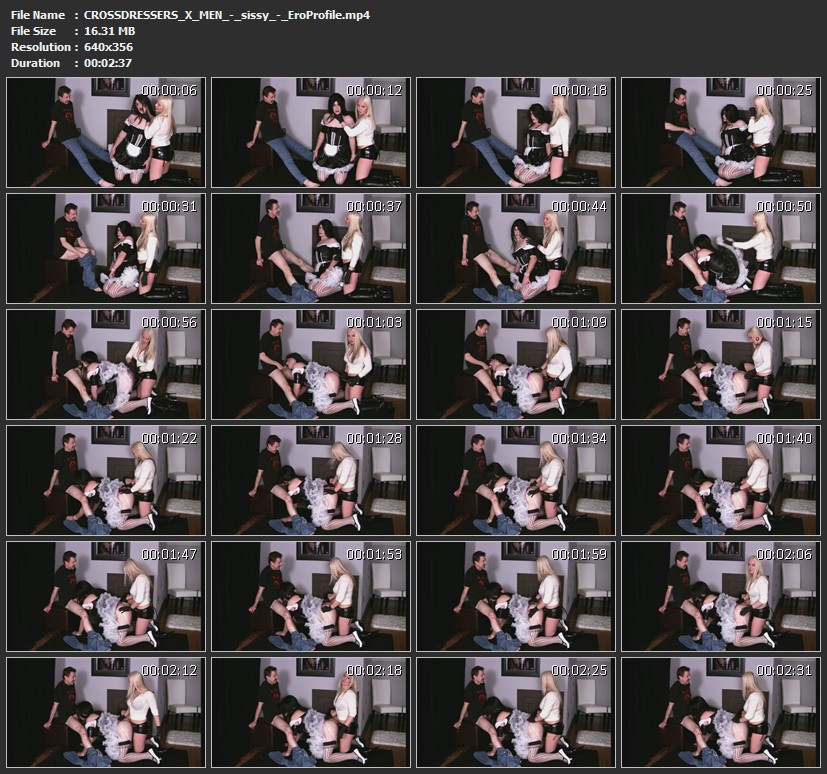The height and width of the screenshot is (774, 827).
Task: Click the thumbnail at 00:01:47
Action: tap(106, 595)
